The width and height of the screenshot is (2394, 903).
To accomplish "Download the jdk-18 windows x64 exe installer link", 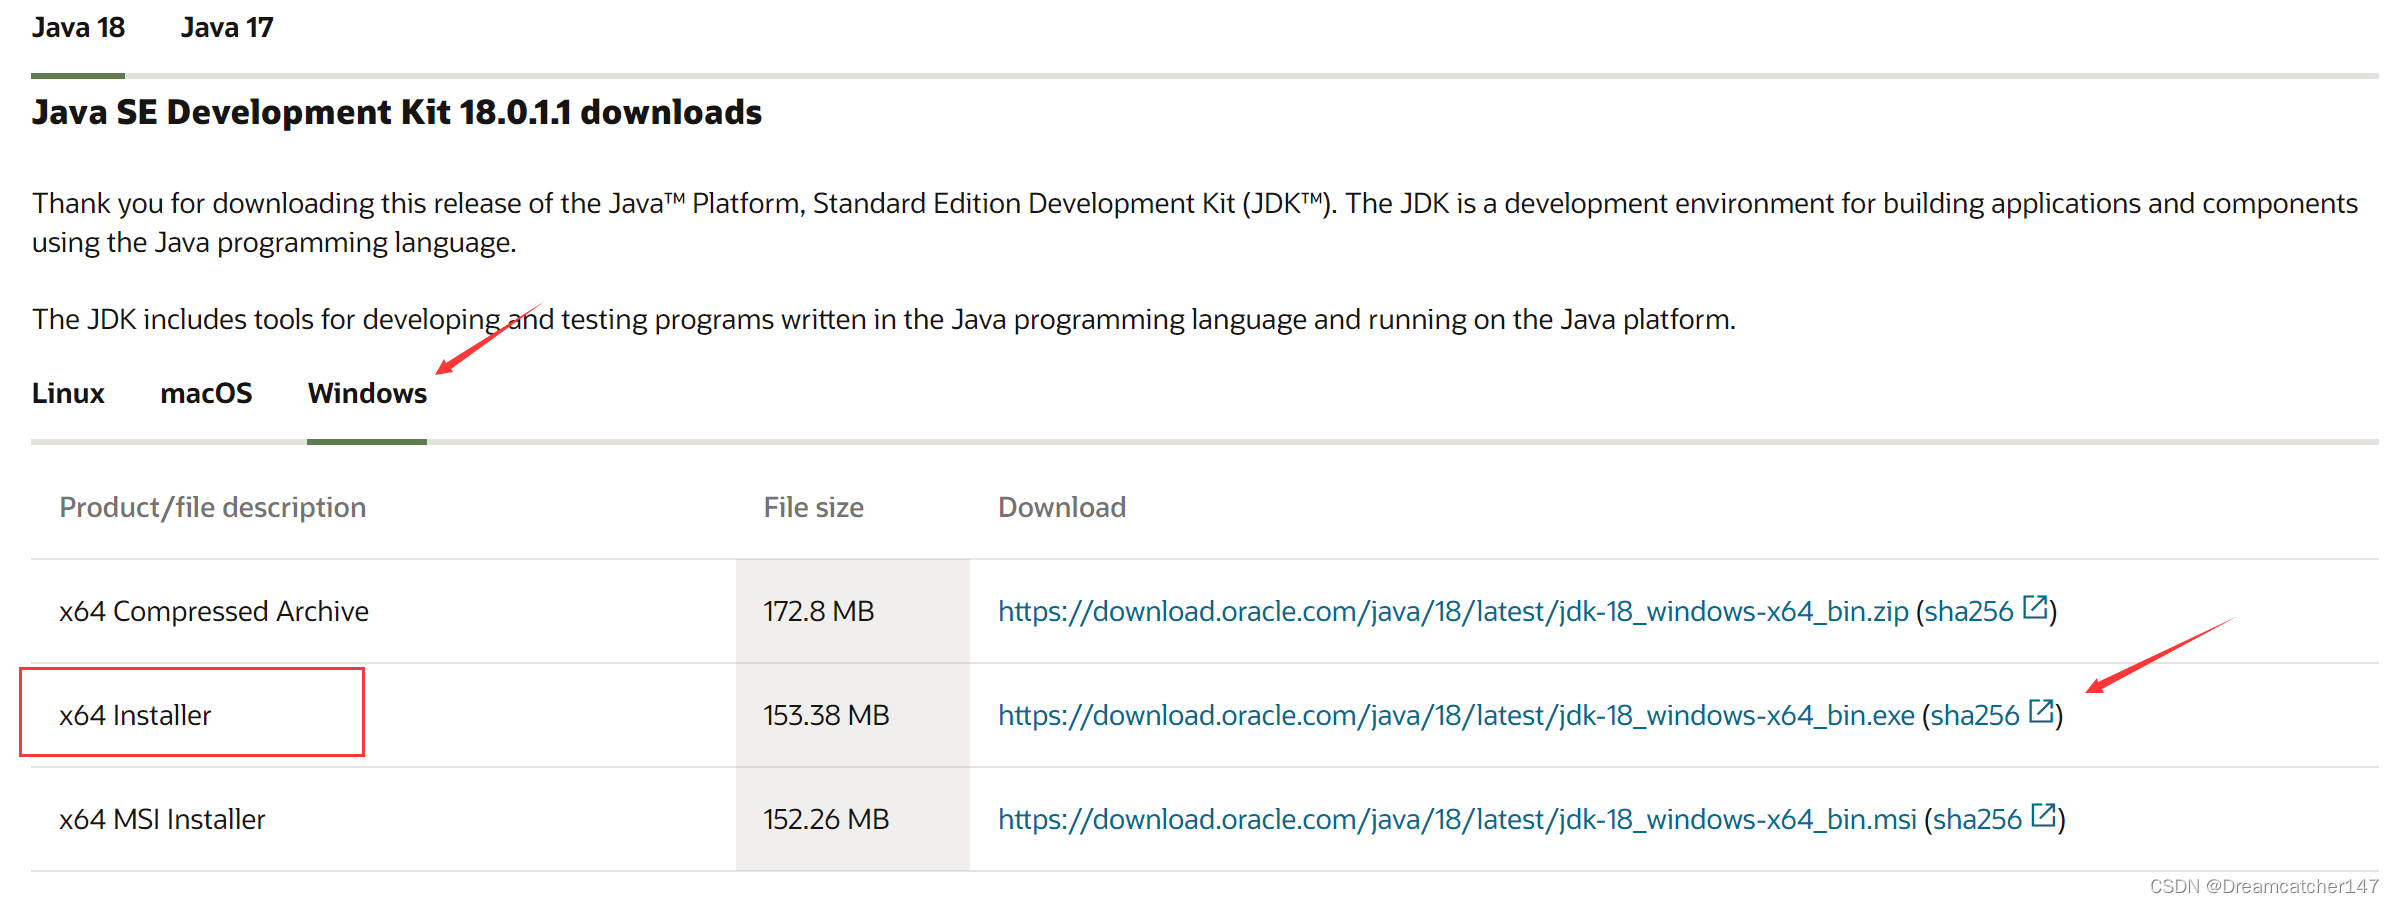I will [1456, 715].
